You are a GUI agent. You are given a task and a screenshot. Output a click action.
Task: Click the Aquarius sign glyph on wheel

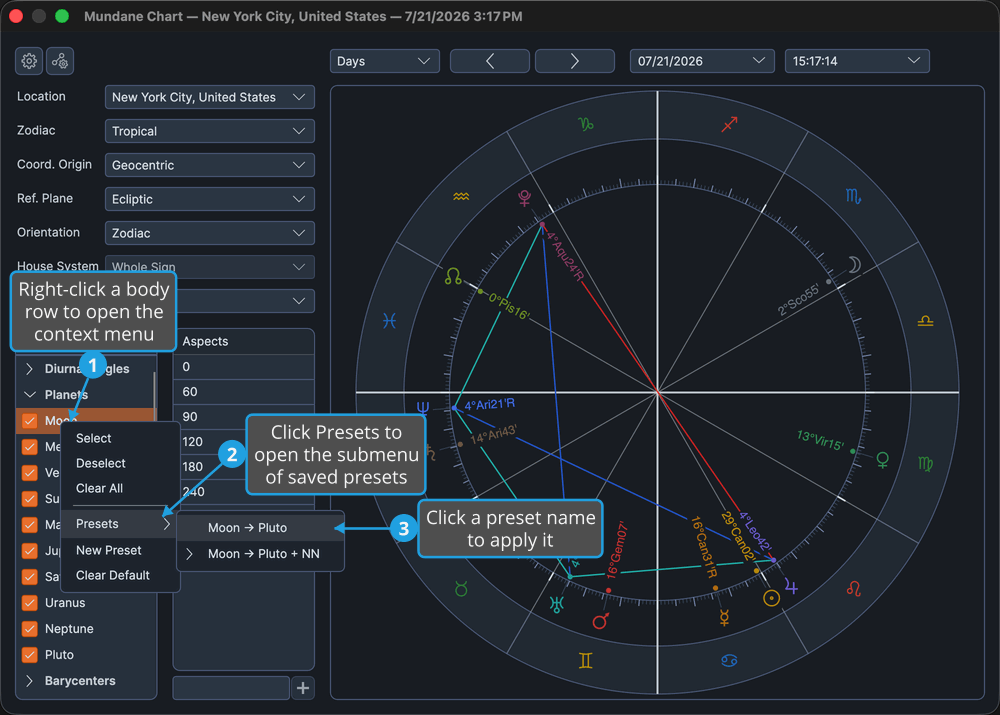[x=461, y=196]
